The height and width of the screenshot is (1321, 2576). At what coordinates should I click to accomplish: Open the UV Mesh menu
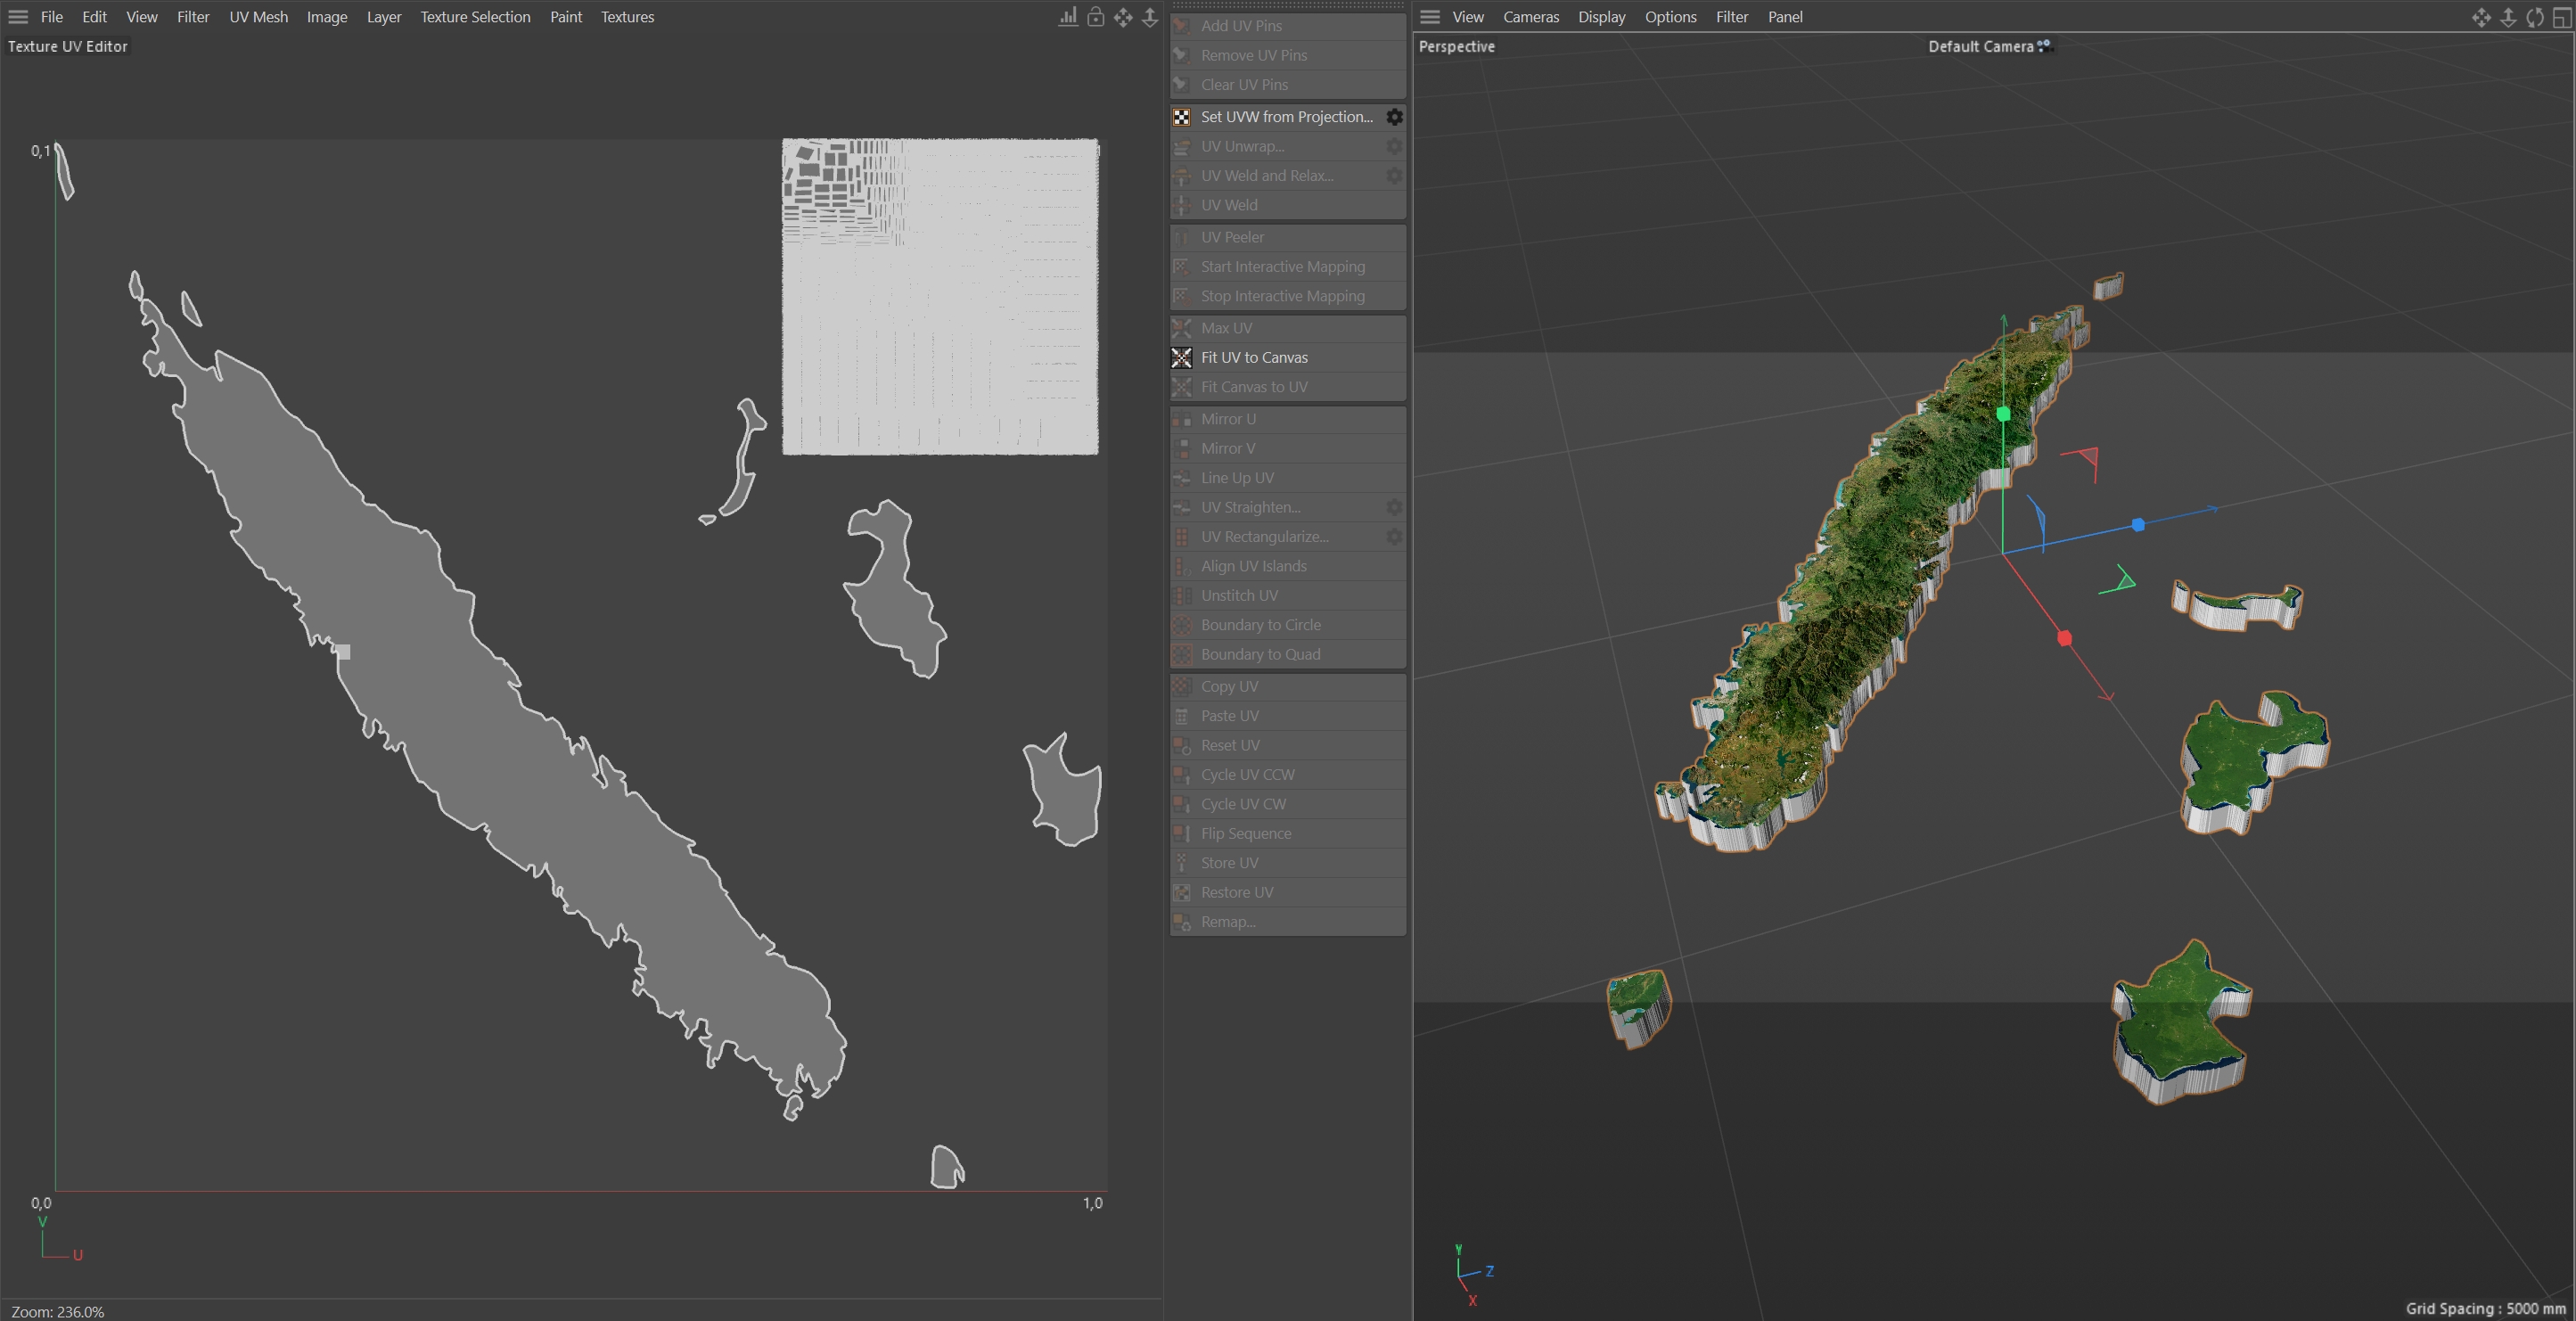point(258,17)
